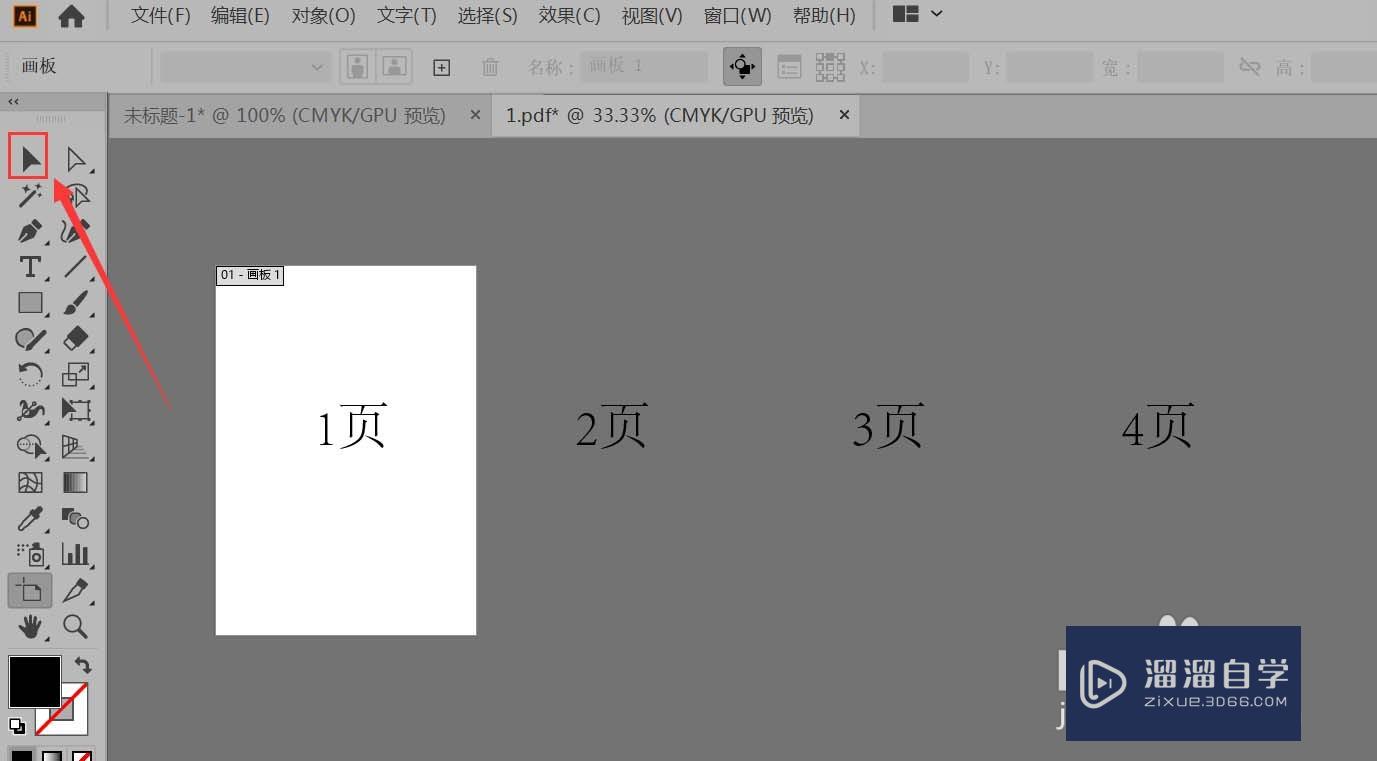Select the Type tool
Image resolution: width=1377 pixels, height=761 pixels.
point(30,267)
